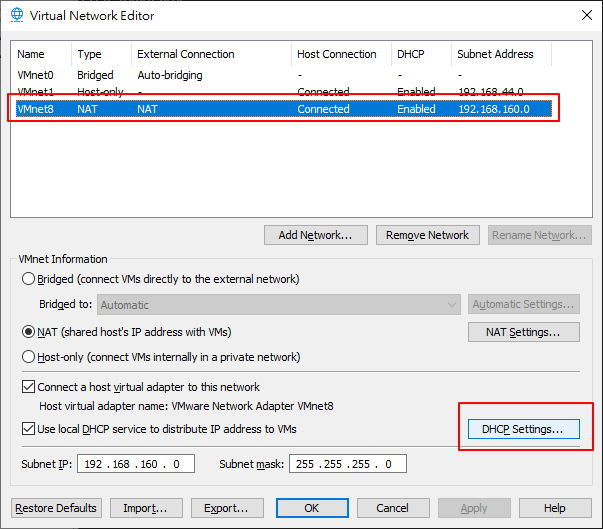This screenshot has width=603, height=529.
Task: Click the 192.168.44.0 subnet address cell
Action: click(x=491, y=92)
